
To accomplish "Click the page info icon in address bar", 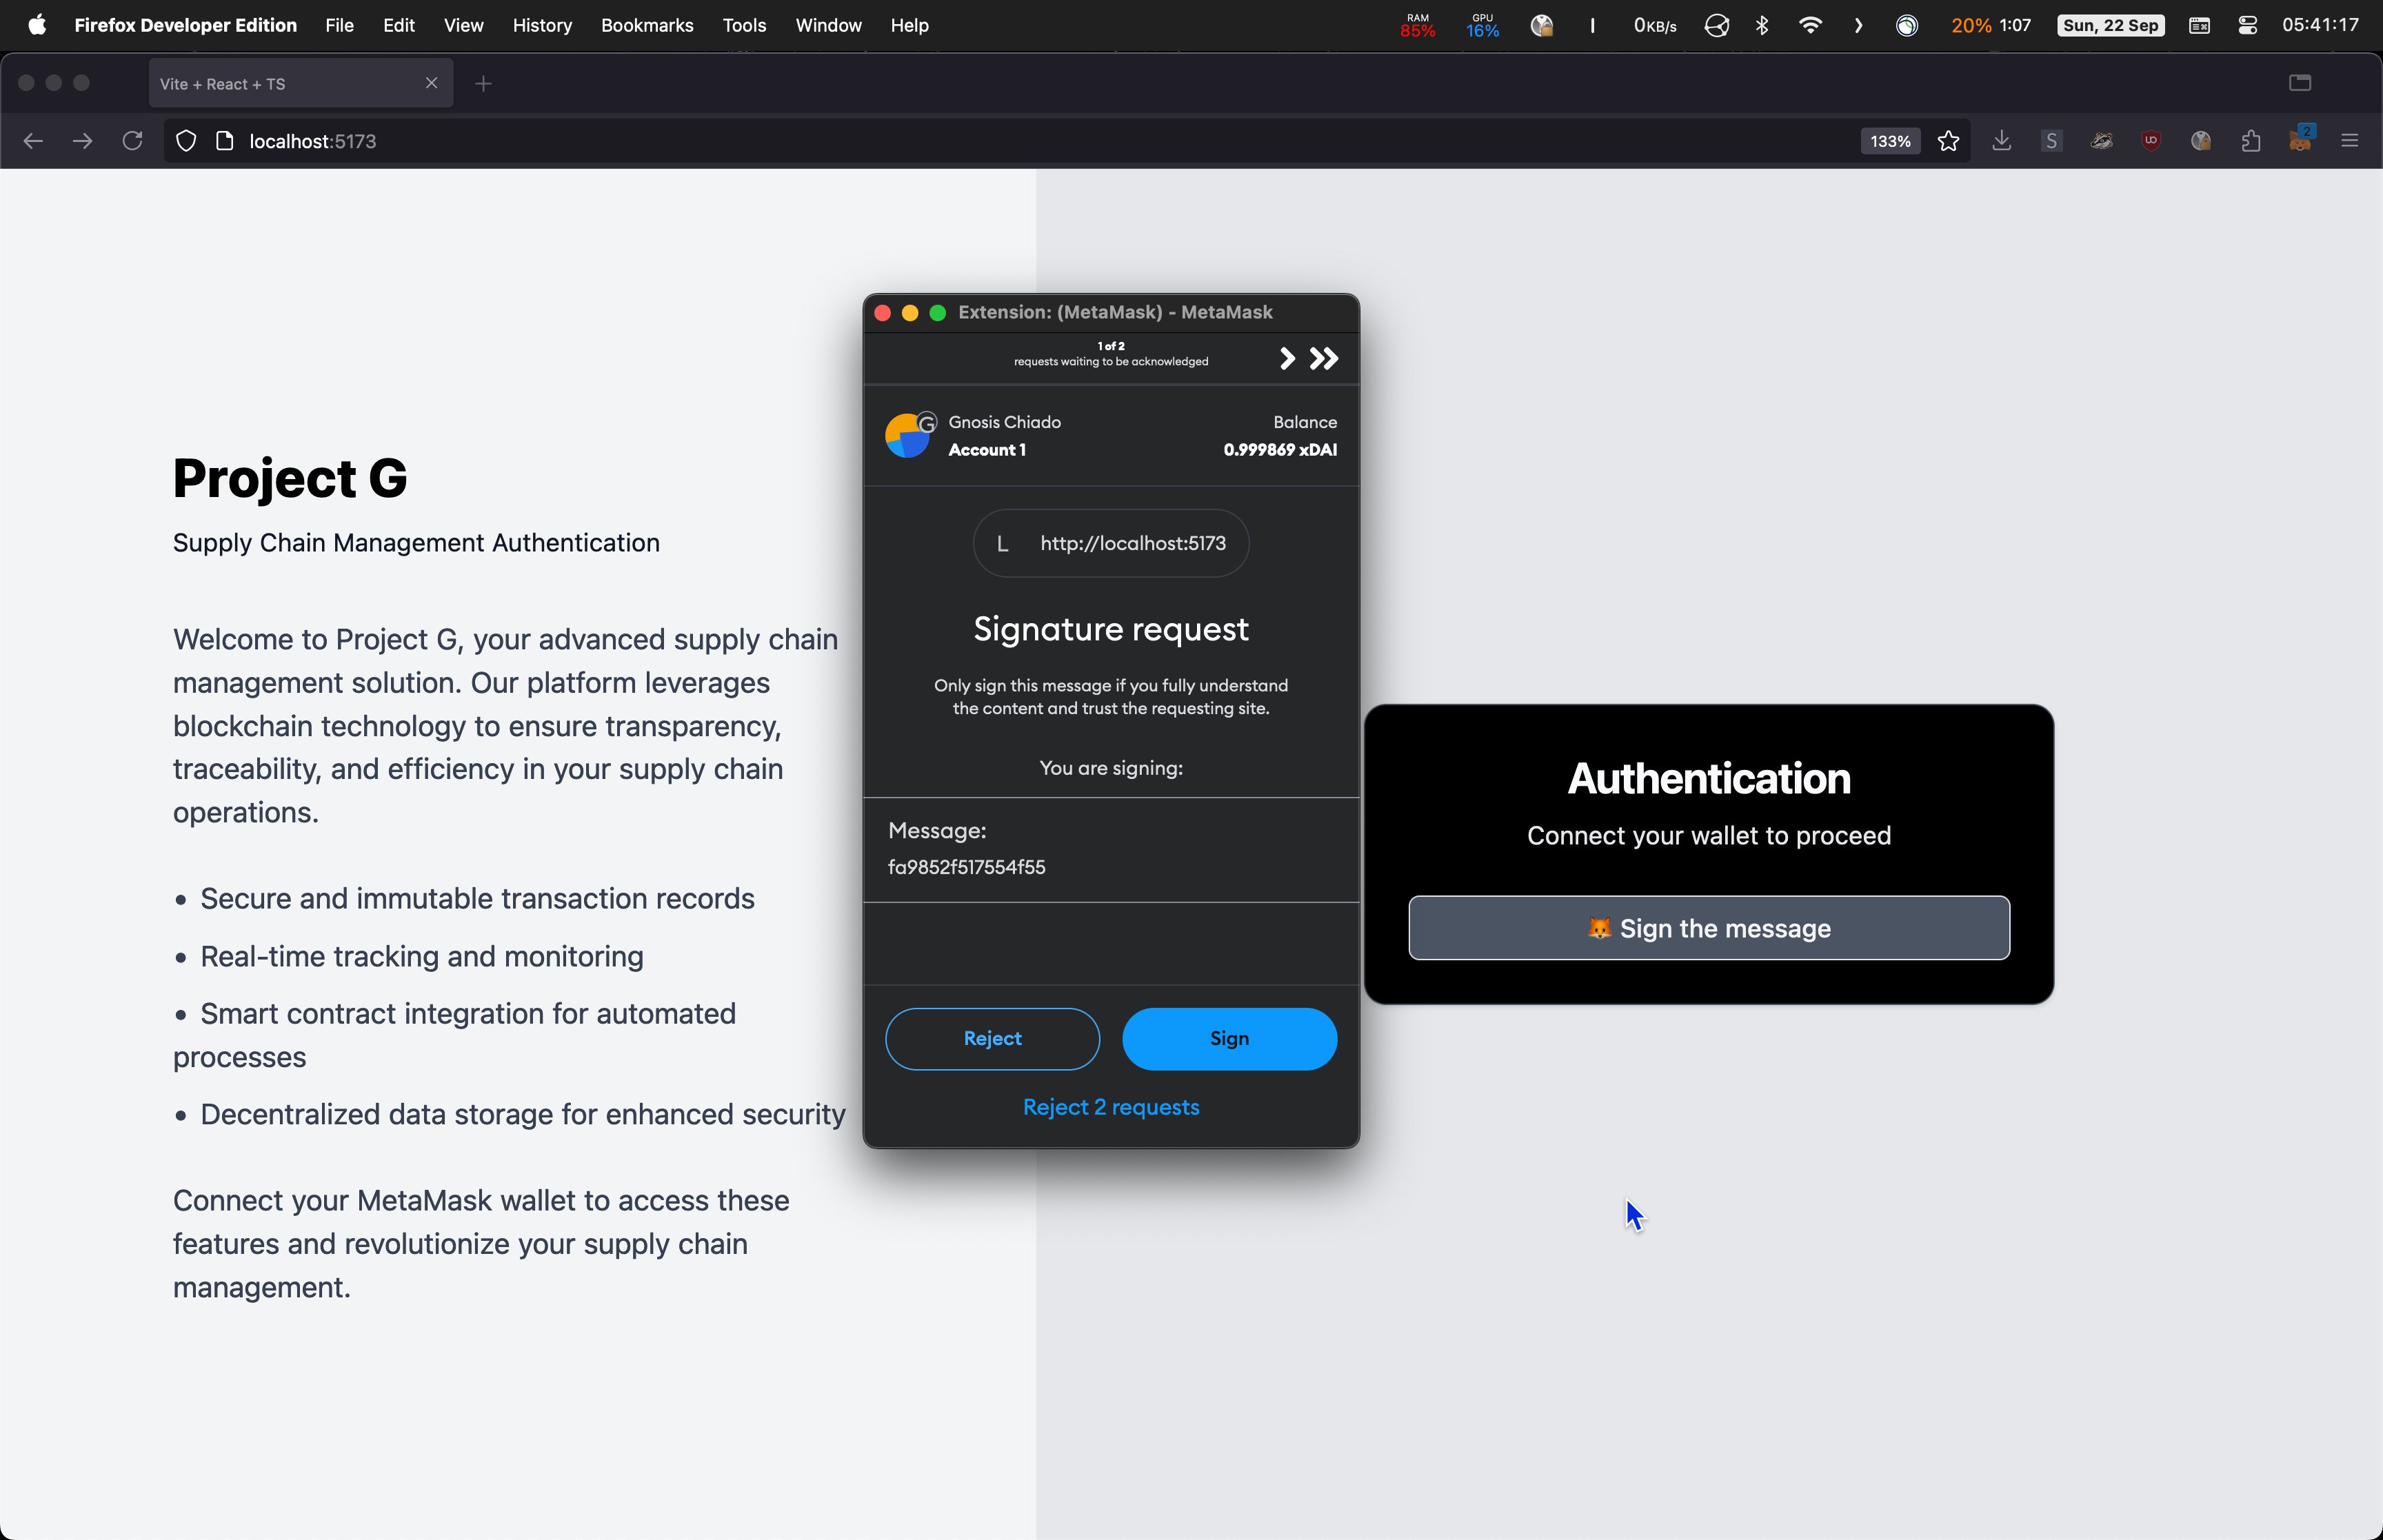I will click(x=224, y=141).
